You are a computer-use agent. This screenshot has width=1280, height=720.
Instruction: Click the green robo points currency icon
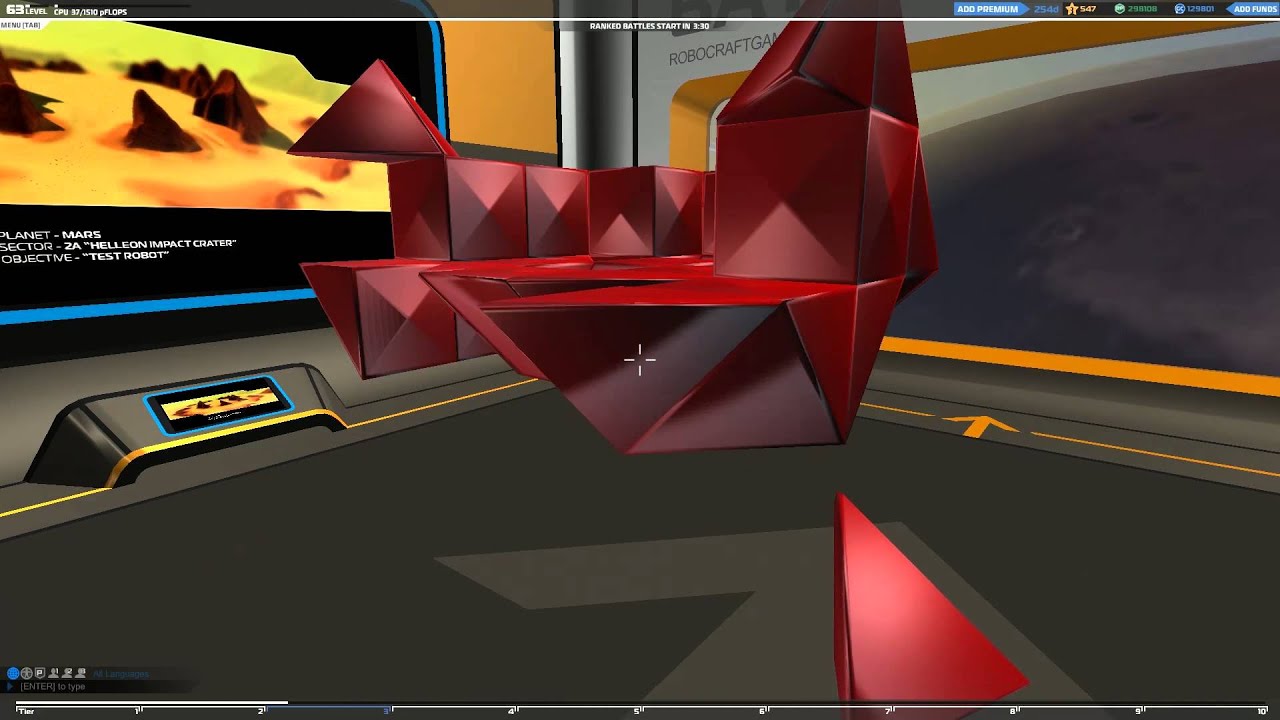tap(1119, 9)
